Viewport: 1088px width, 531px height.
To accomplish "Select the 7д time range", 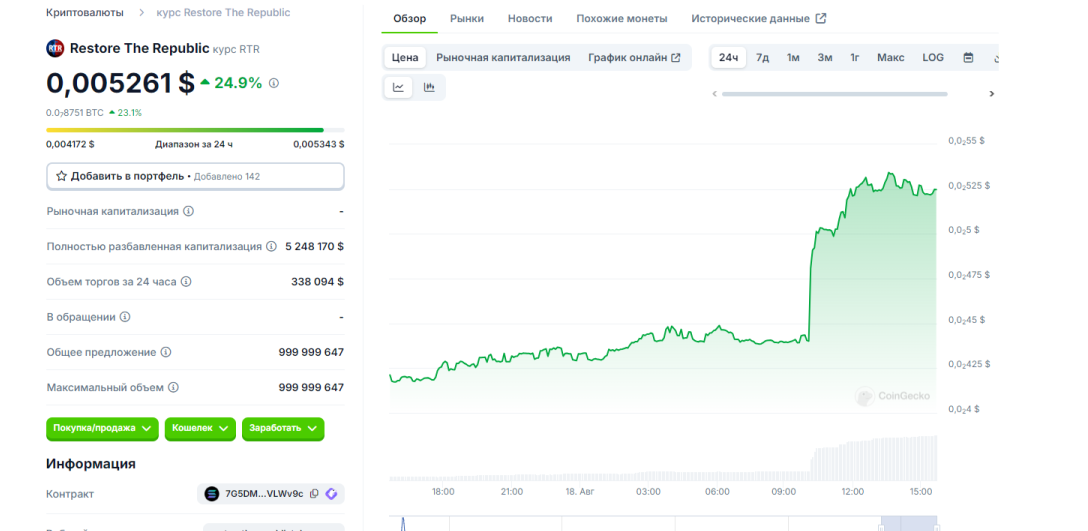I will tap(762, 57).
